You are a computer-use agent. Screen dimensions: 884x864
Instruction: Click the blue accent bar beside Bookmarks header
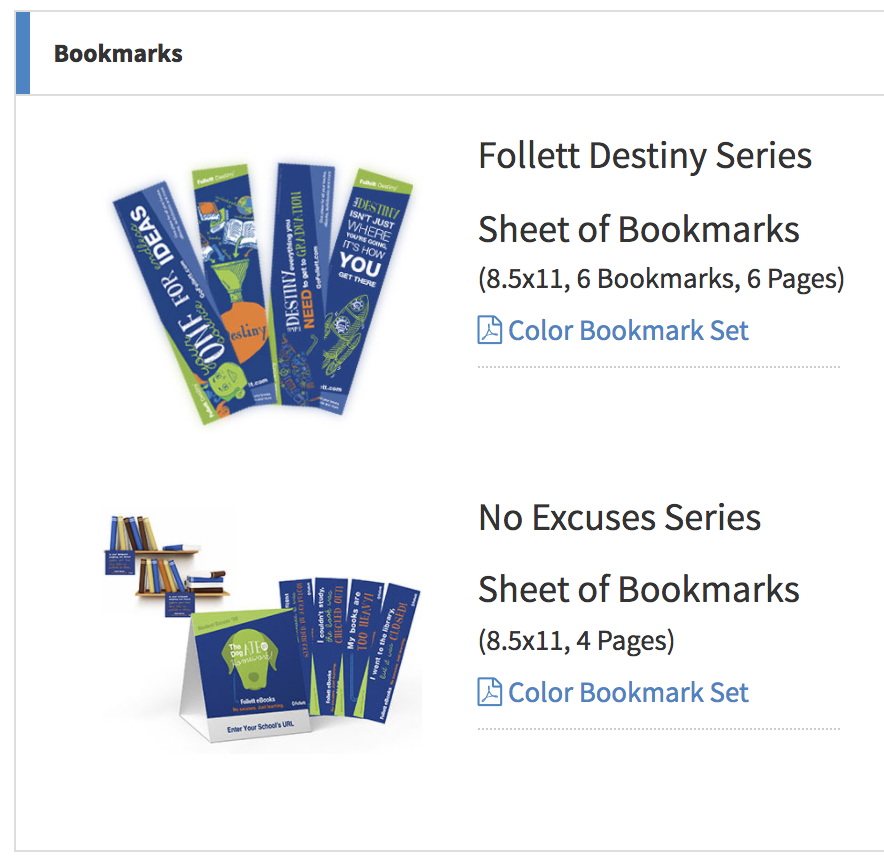coord(22,54)
